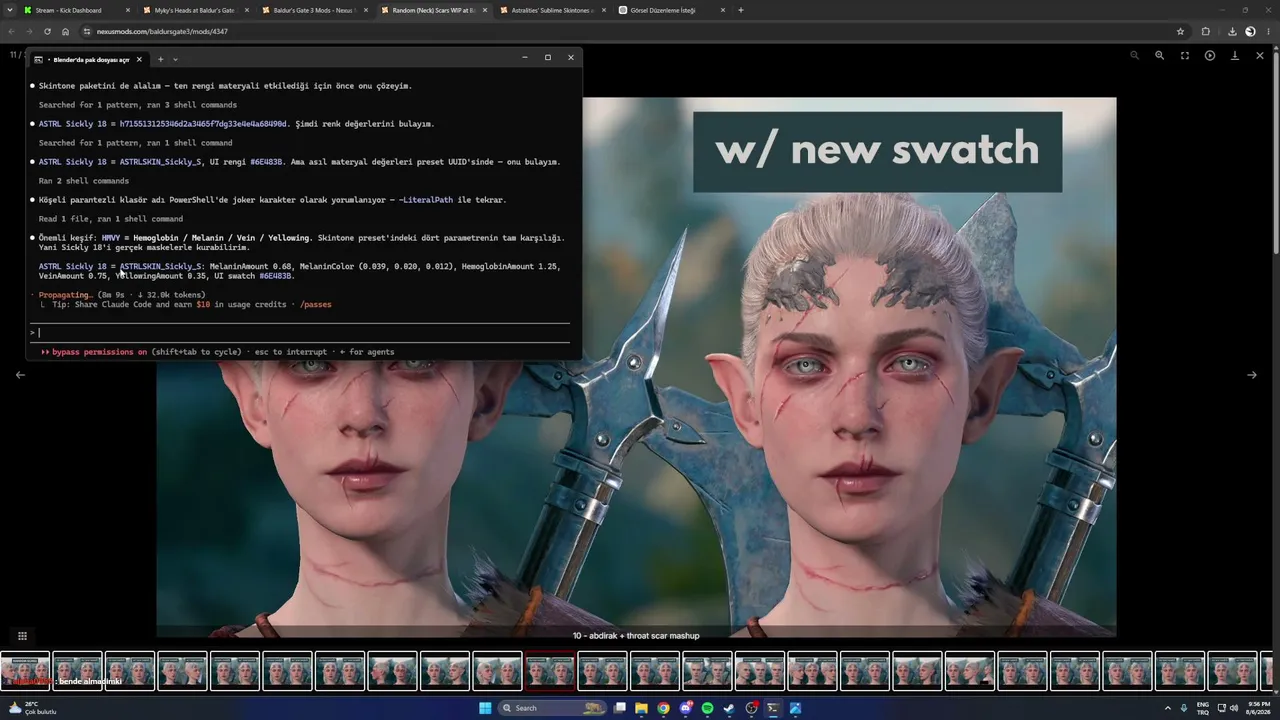Go to the next gallery image
The image size is (1280, 720).
point(1251,375)
